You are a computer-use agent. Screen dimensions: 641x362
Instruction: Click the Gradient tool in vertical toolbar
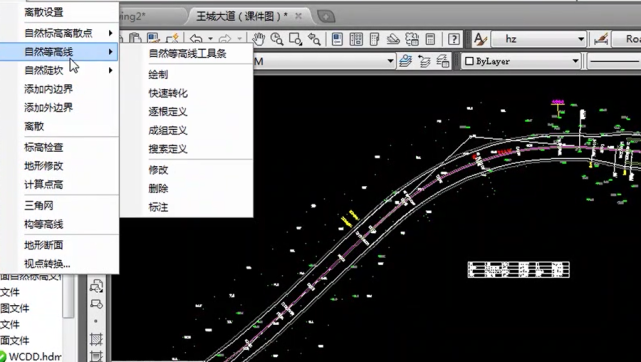tap(96, 356)
